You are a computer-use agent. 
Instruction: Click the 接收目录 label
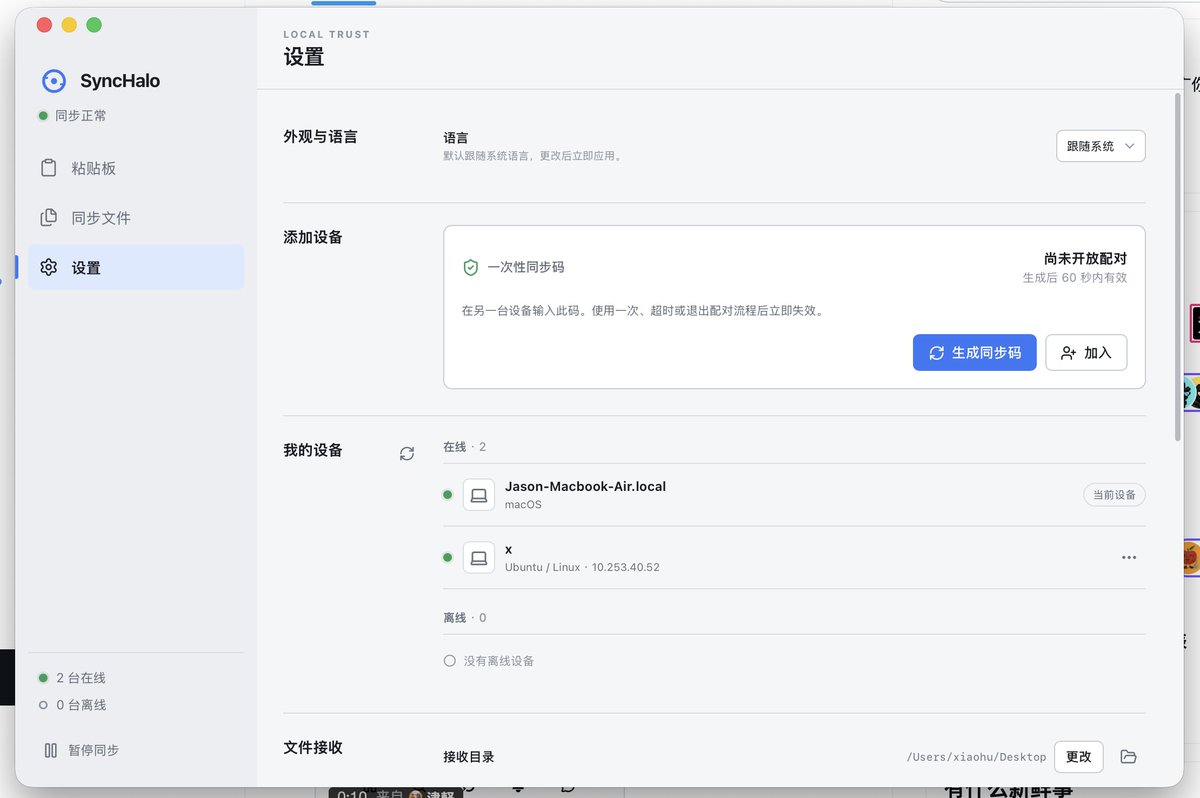pos(469,757)
